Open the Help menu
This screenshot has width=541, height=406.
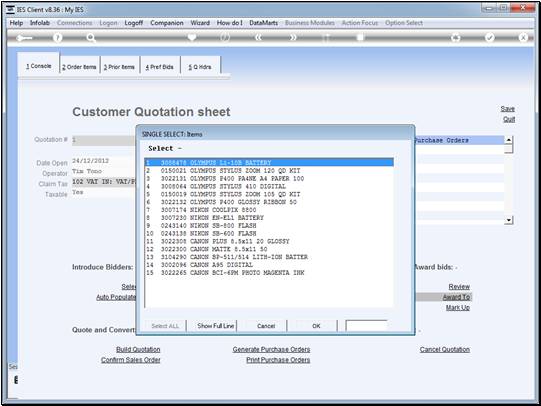[x=16, y=23]
